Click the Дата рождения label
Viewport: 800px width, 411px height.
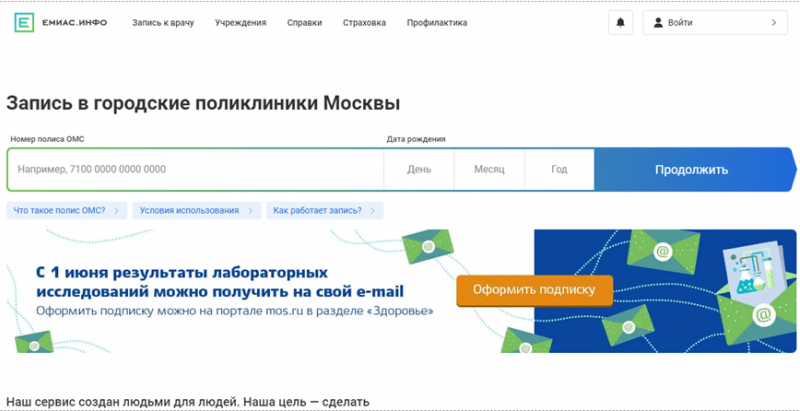tap(416, 139)
